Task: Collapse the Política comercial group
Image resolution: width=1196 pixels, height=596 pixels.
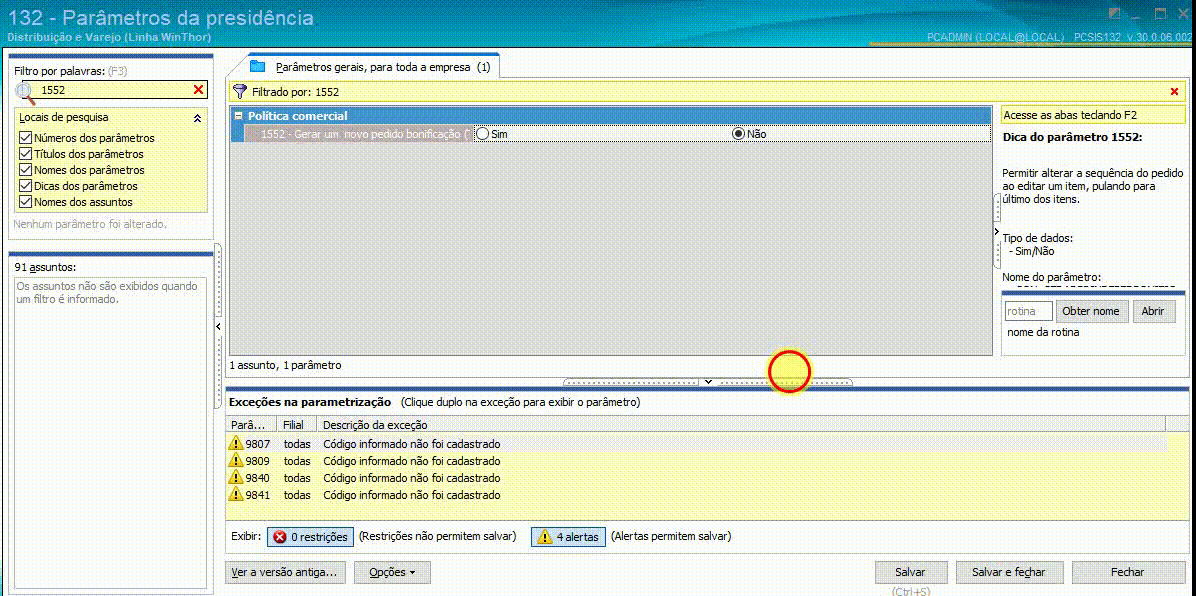Action: (x=239, y=116)
